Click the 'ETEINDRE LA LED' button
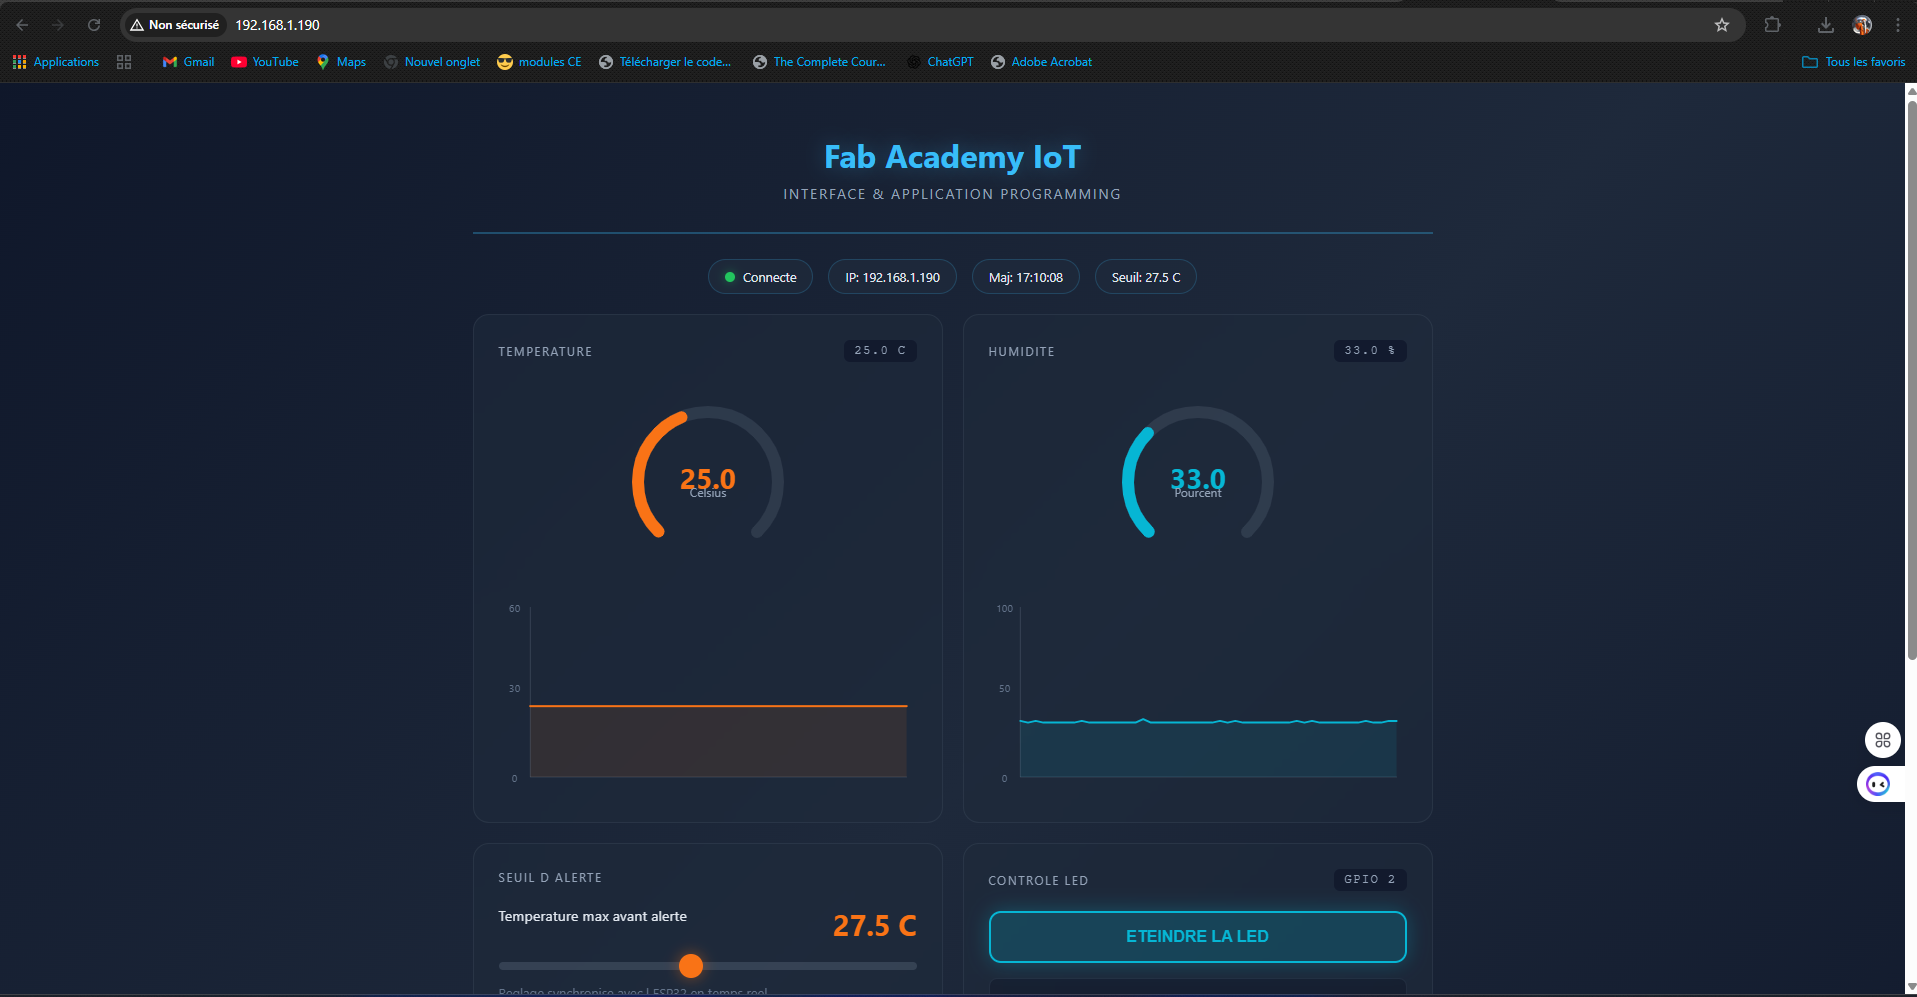The image size is (1917, 997). pos(1197,937)
